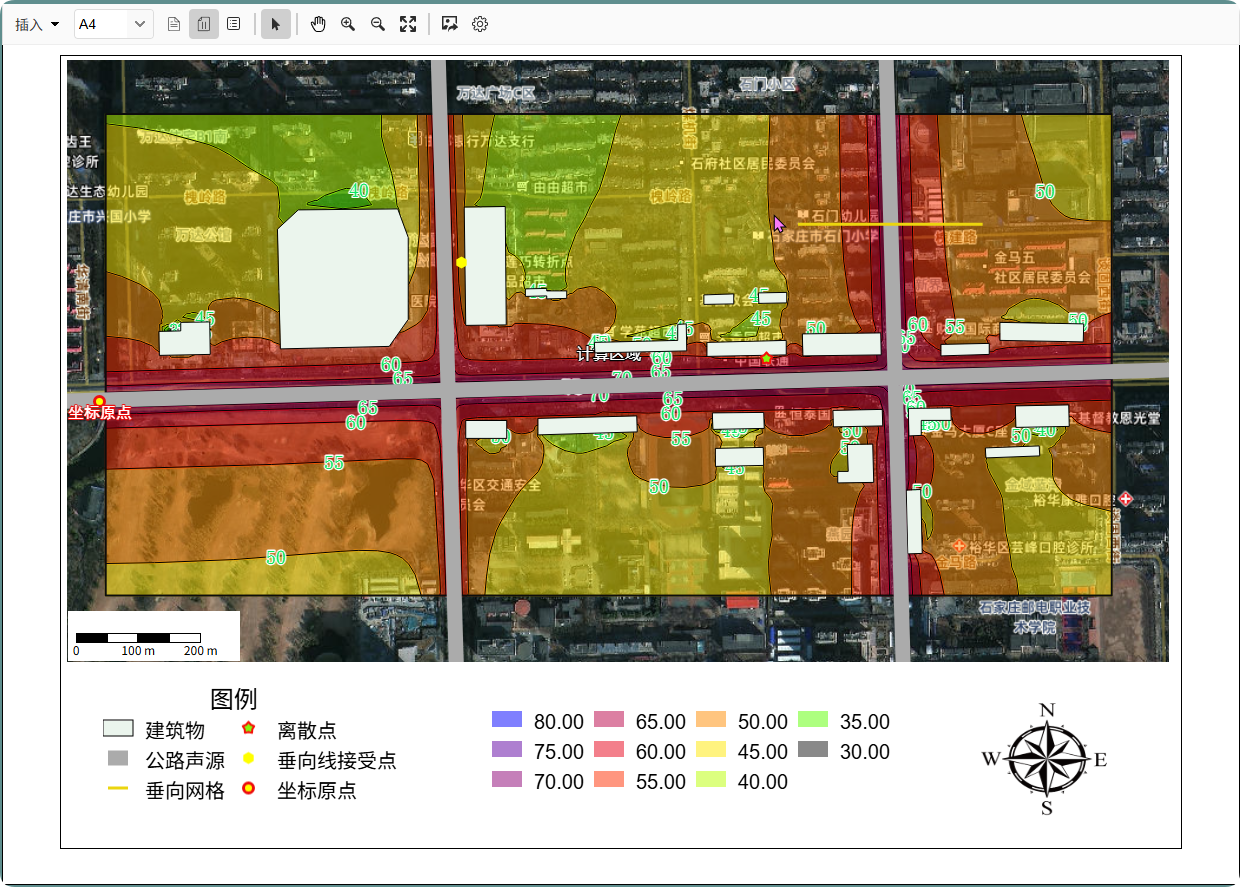Screen dimensions: 1240x887
Task: Click the zoom out magnifier icon
Action: point(378,24)
